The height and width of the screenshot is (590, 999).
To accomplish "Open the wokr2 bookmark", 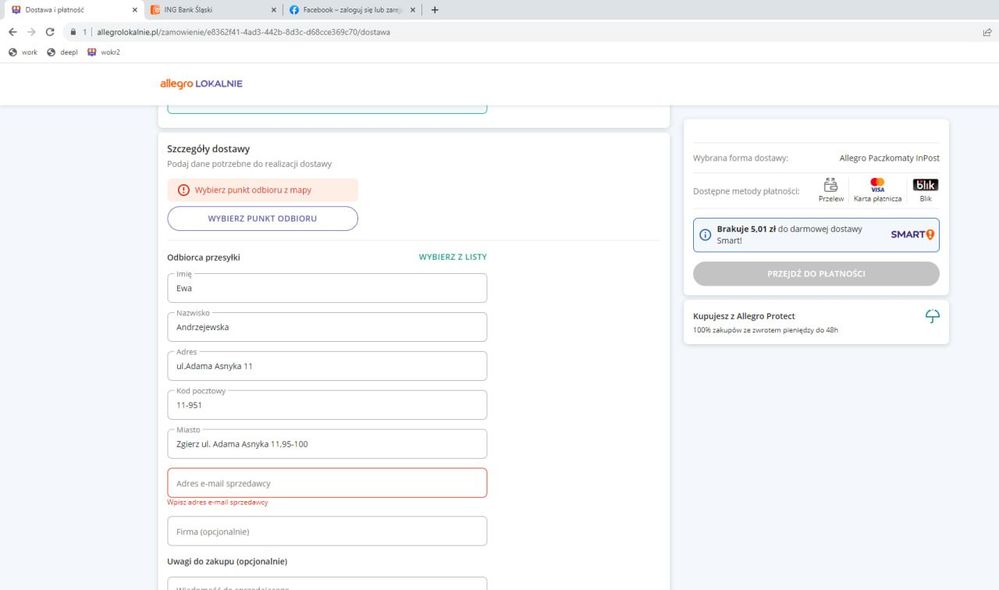I will pos(104,52).
